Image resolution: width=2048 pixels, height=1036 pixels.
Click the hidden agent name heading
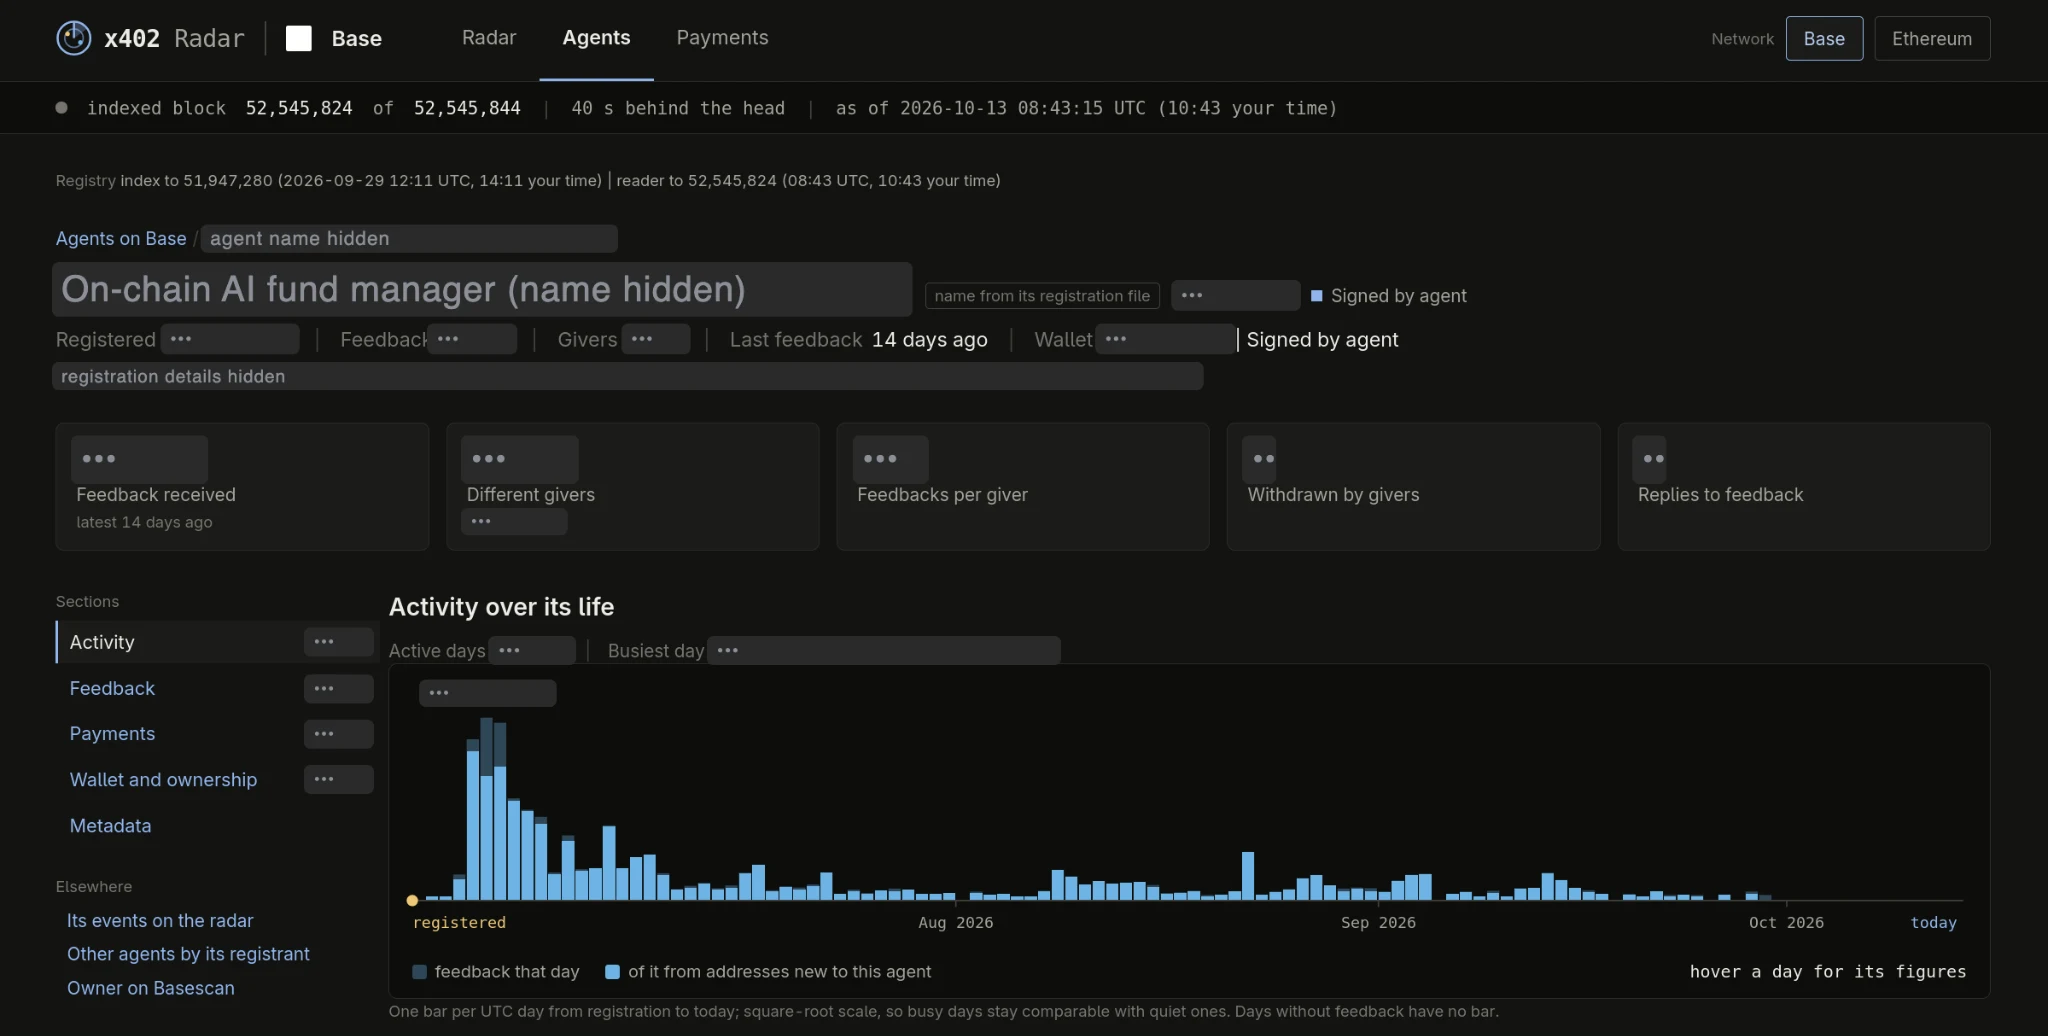click(x=482, y=289)
